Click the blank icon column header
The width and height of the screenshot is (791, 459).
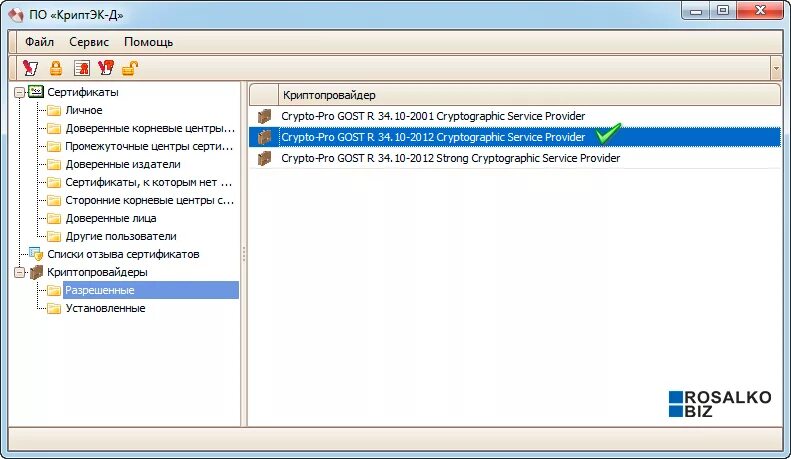tap(264, 95)
